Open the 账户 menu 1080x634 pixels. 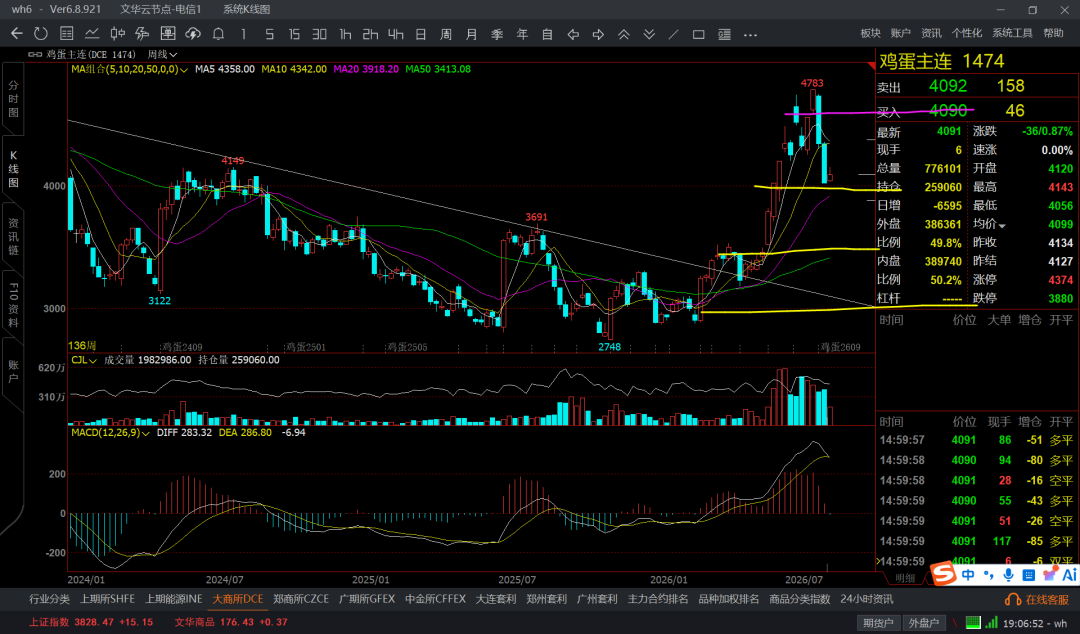coord(900,33)
